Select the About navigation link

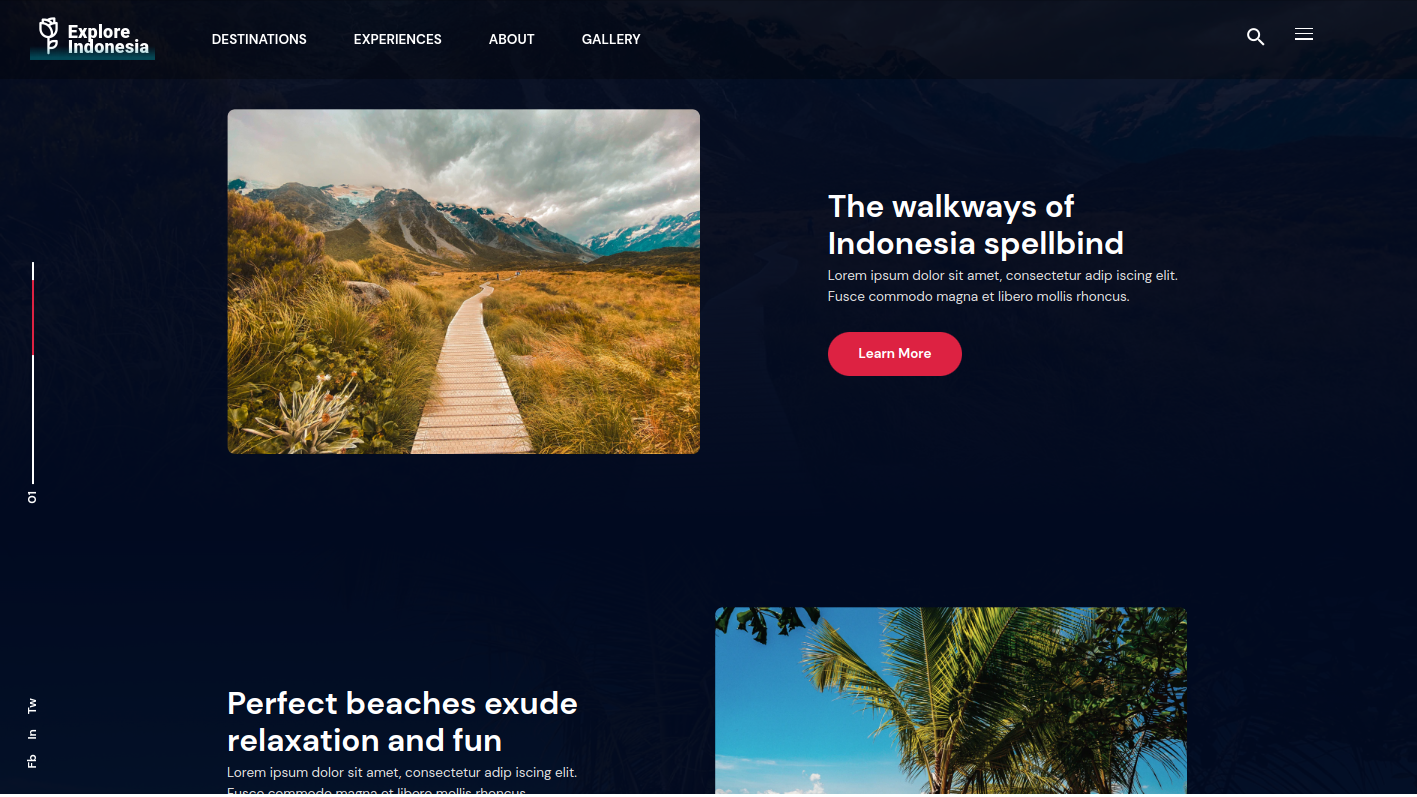[x=512, y=39]
